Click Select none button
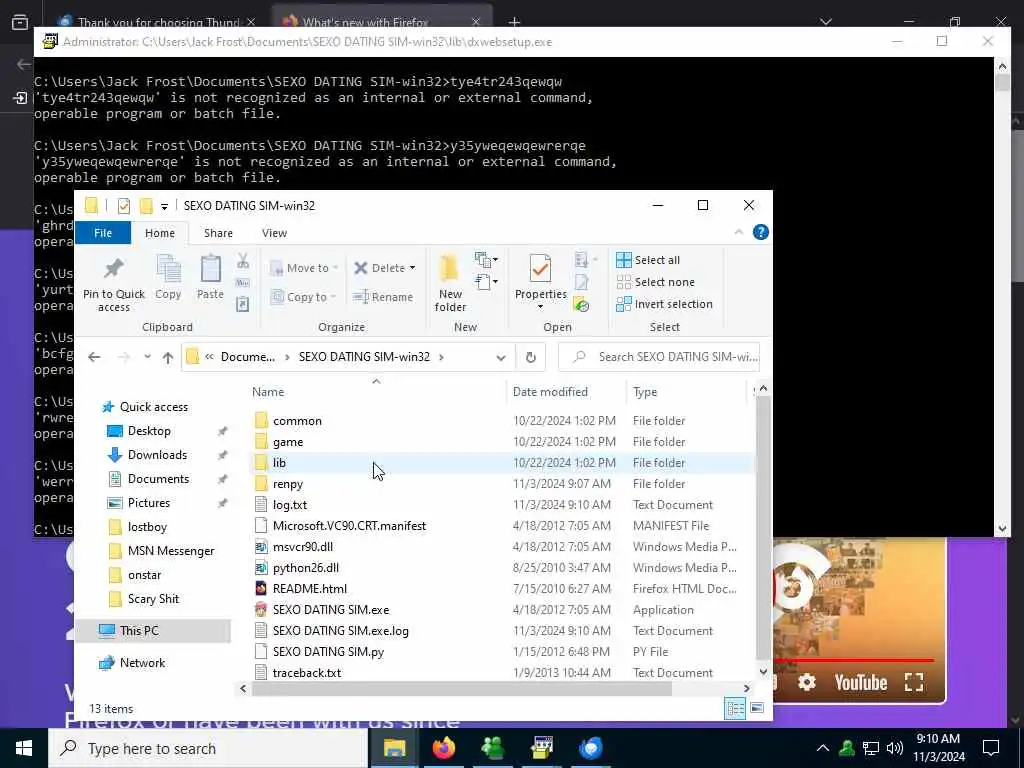Screen dimensions: 1024x768 coord(656,282)
